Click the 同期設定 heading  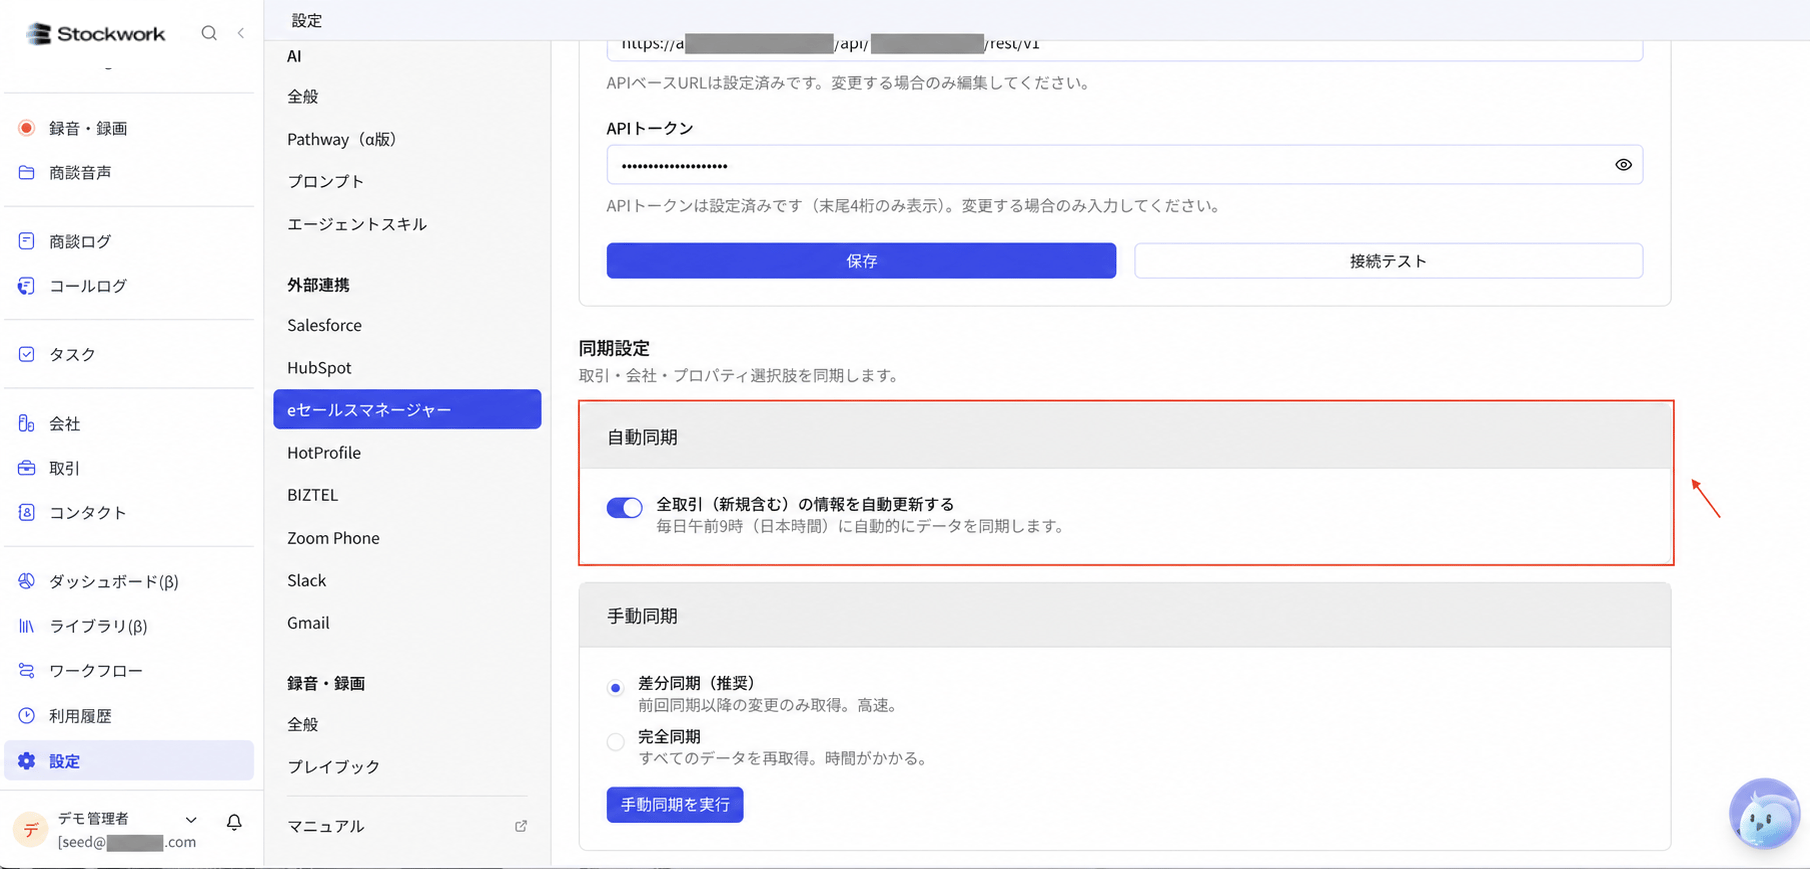(x=614, y=348)
